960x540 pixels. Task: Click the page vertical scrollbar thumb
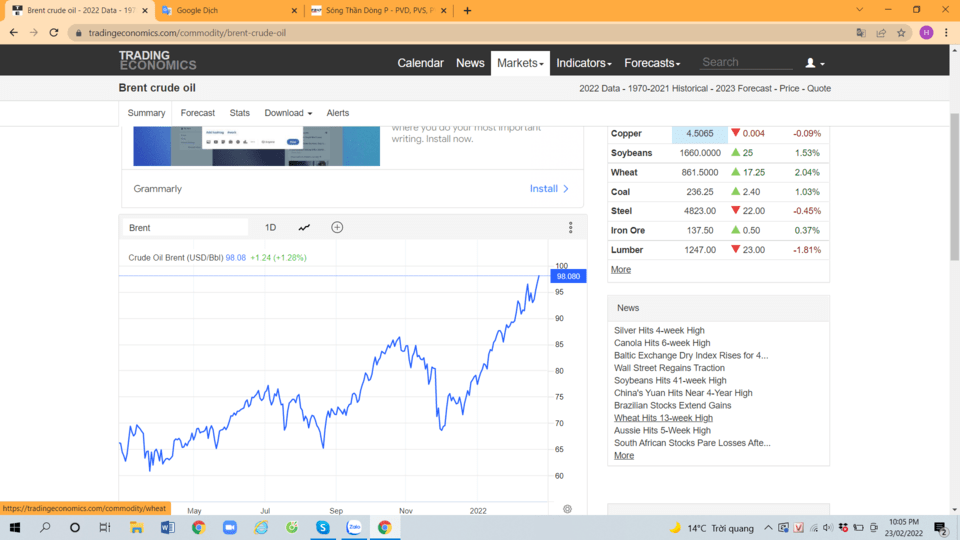tap(954, 187)
